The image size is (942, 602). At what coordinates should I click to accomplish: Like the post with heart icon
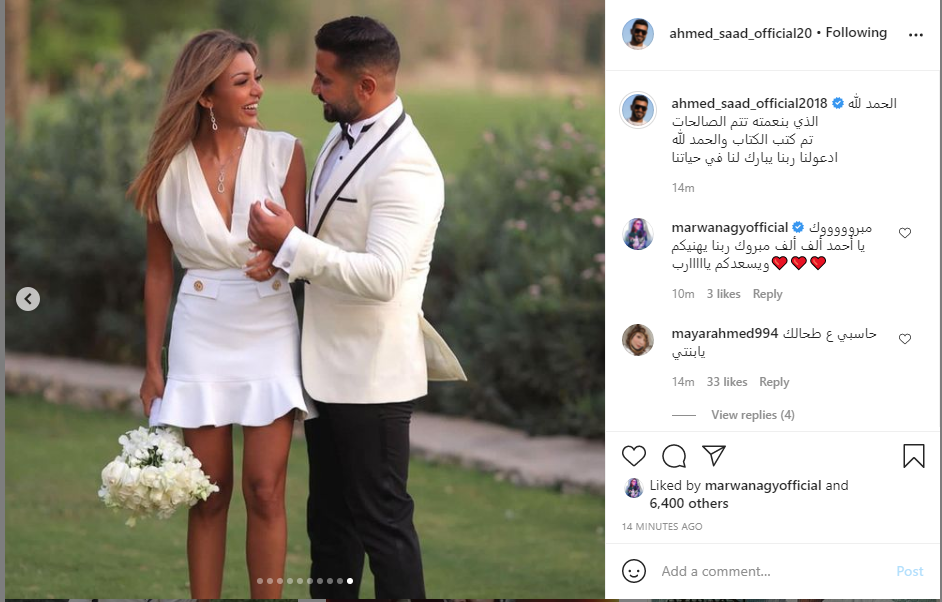click(633, 456)
